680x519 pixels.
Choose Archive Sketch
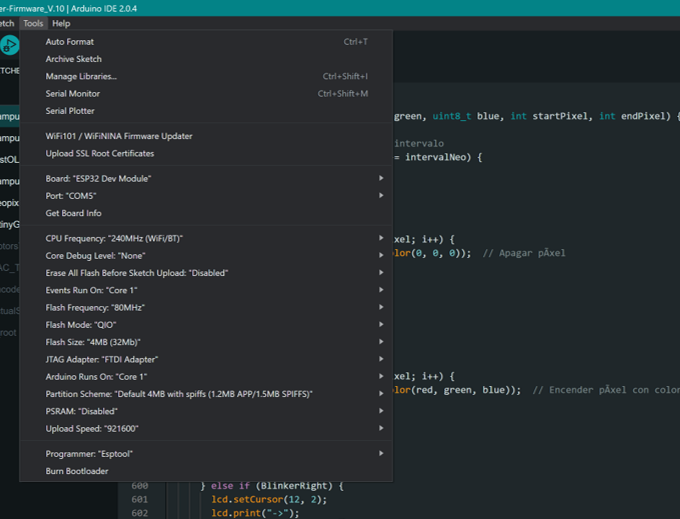(206, 59)
